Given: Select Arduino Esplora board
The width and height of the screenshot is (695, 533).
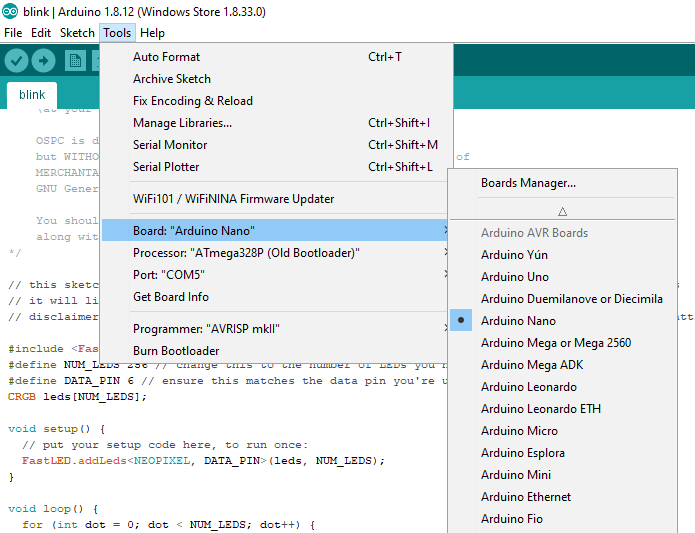Looking at the screenshot, I should (x=563, y=453).
